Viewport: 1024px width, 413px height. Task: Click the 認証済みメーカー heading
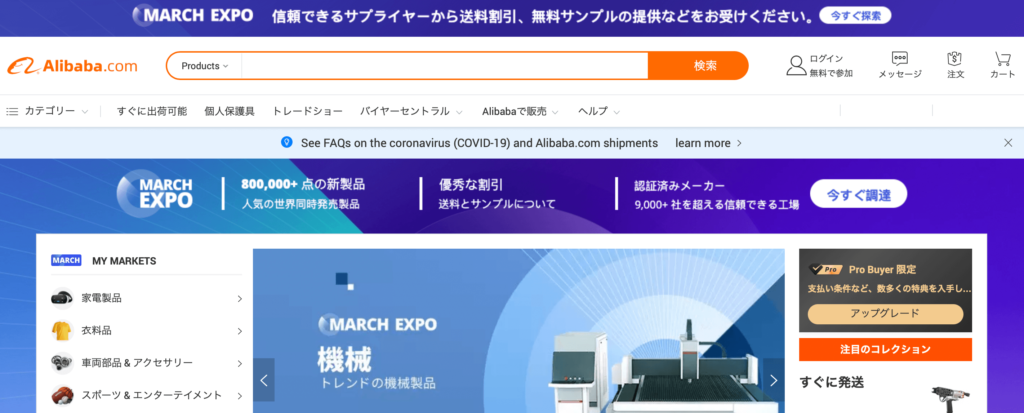pos(679,186)
